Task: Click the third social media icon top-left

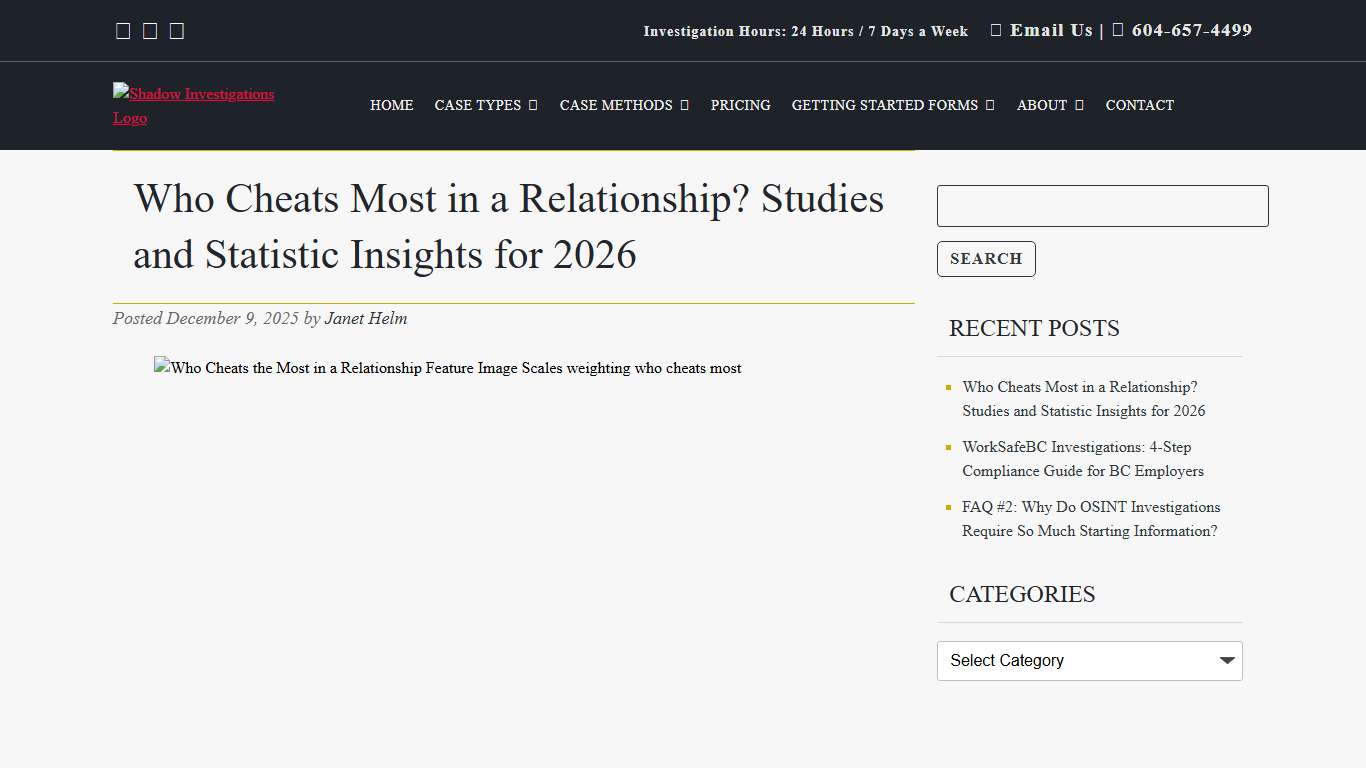Action: coord(177,30)
